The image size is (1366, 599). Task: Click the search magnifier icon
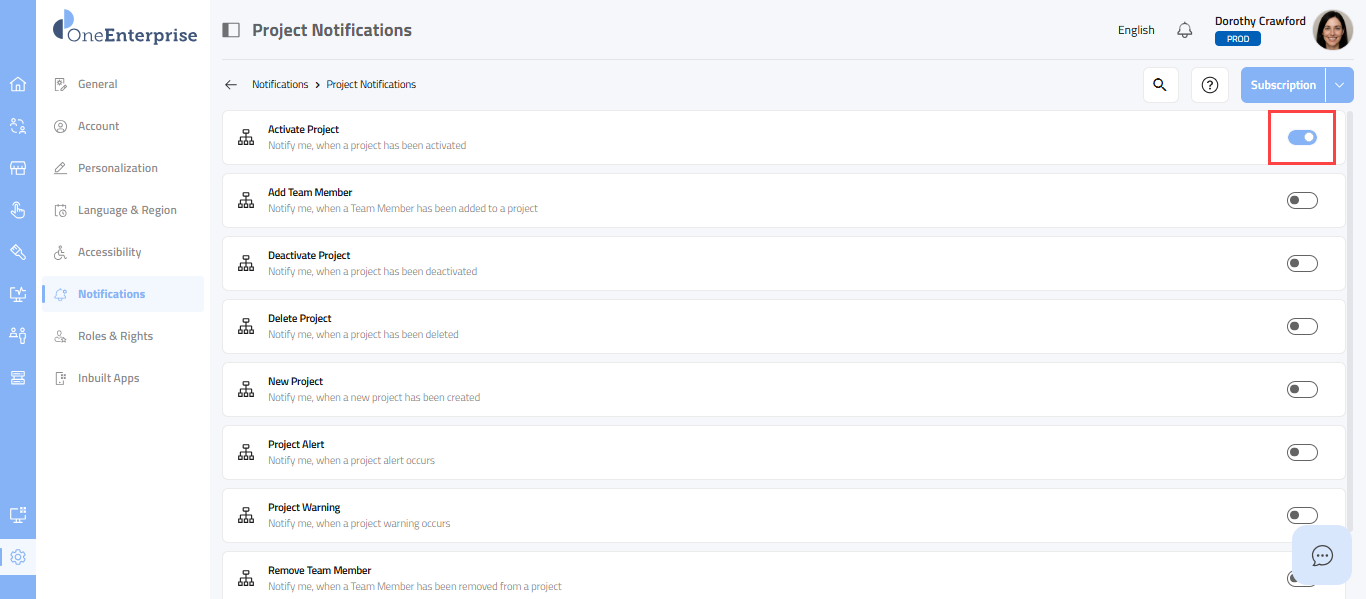click(x=1160, y=85)
